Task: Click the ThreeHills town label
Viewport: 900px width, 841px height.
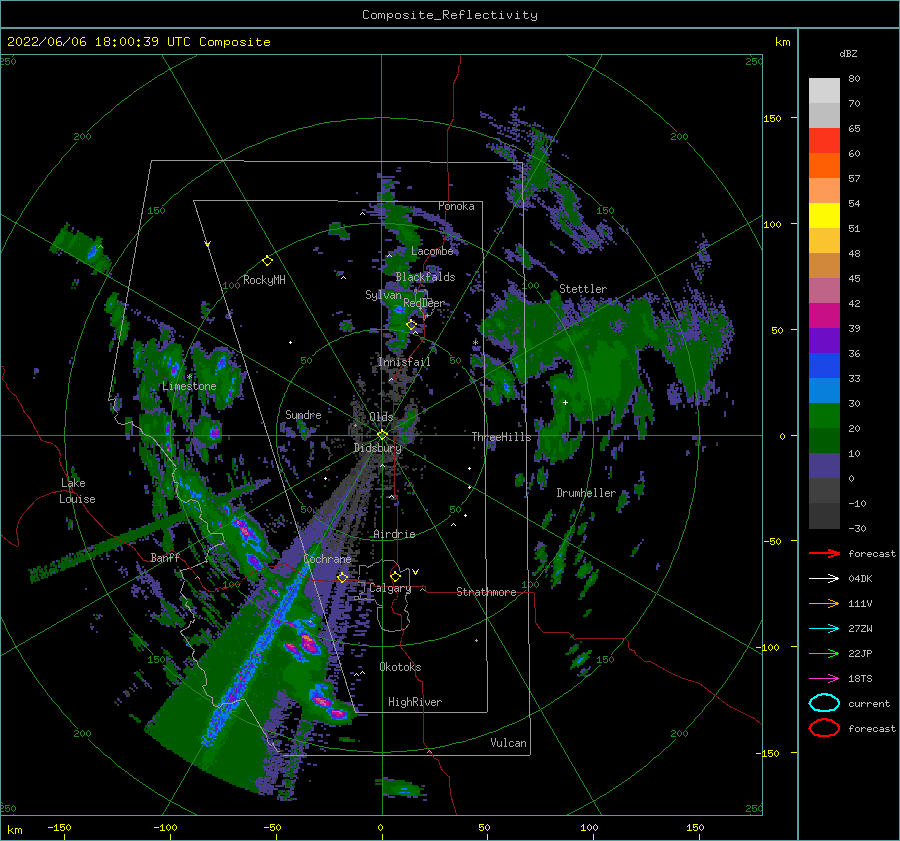Action: [x=501, y=437]
